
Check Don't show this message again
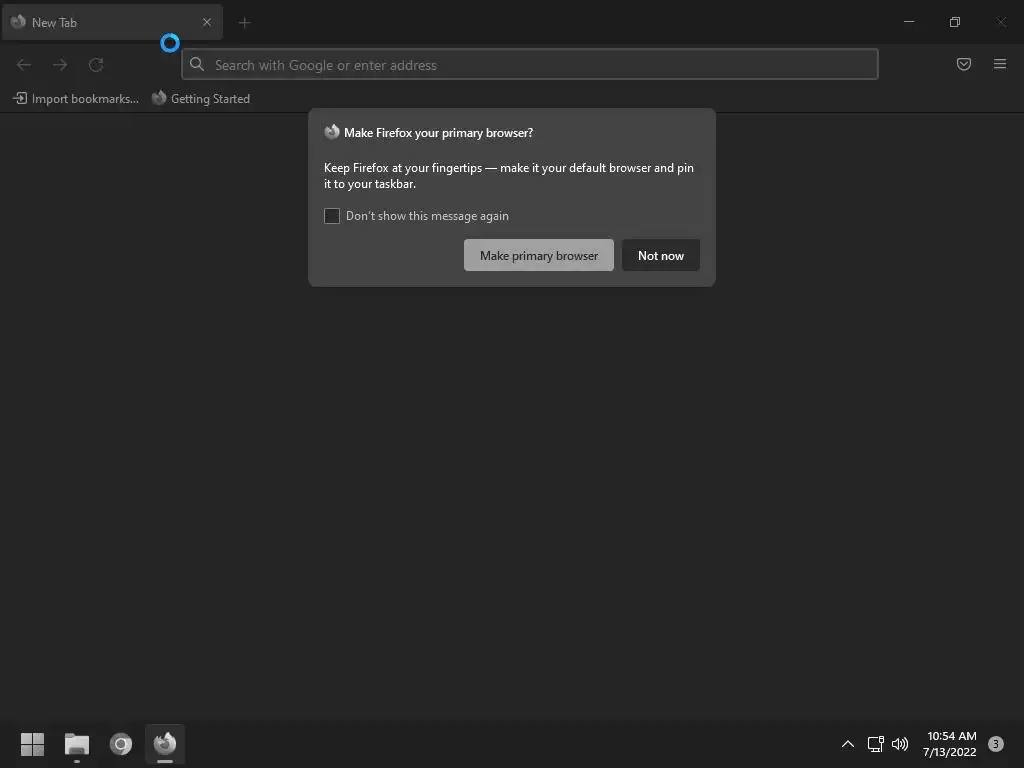coord(332,216)
